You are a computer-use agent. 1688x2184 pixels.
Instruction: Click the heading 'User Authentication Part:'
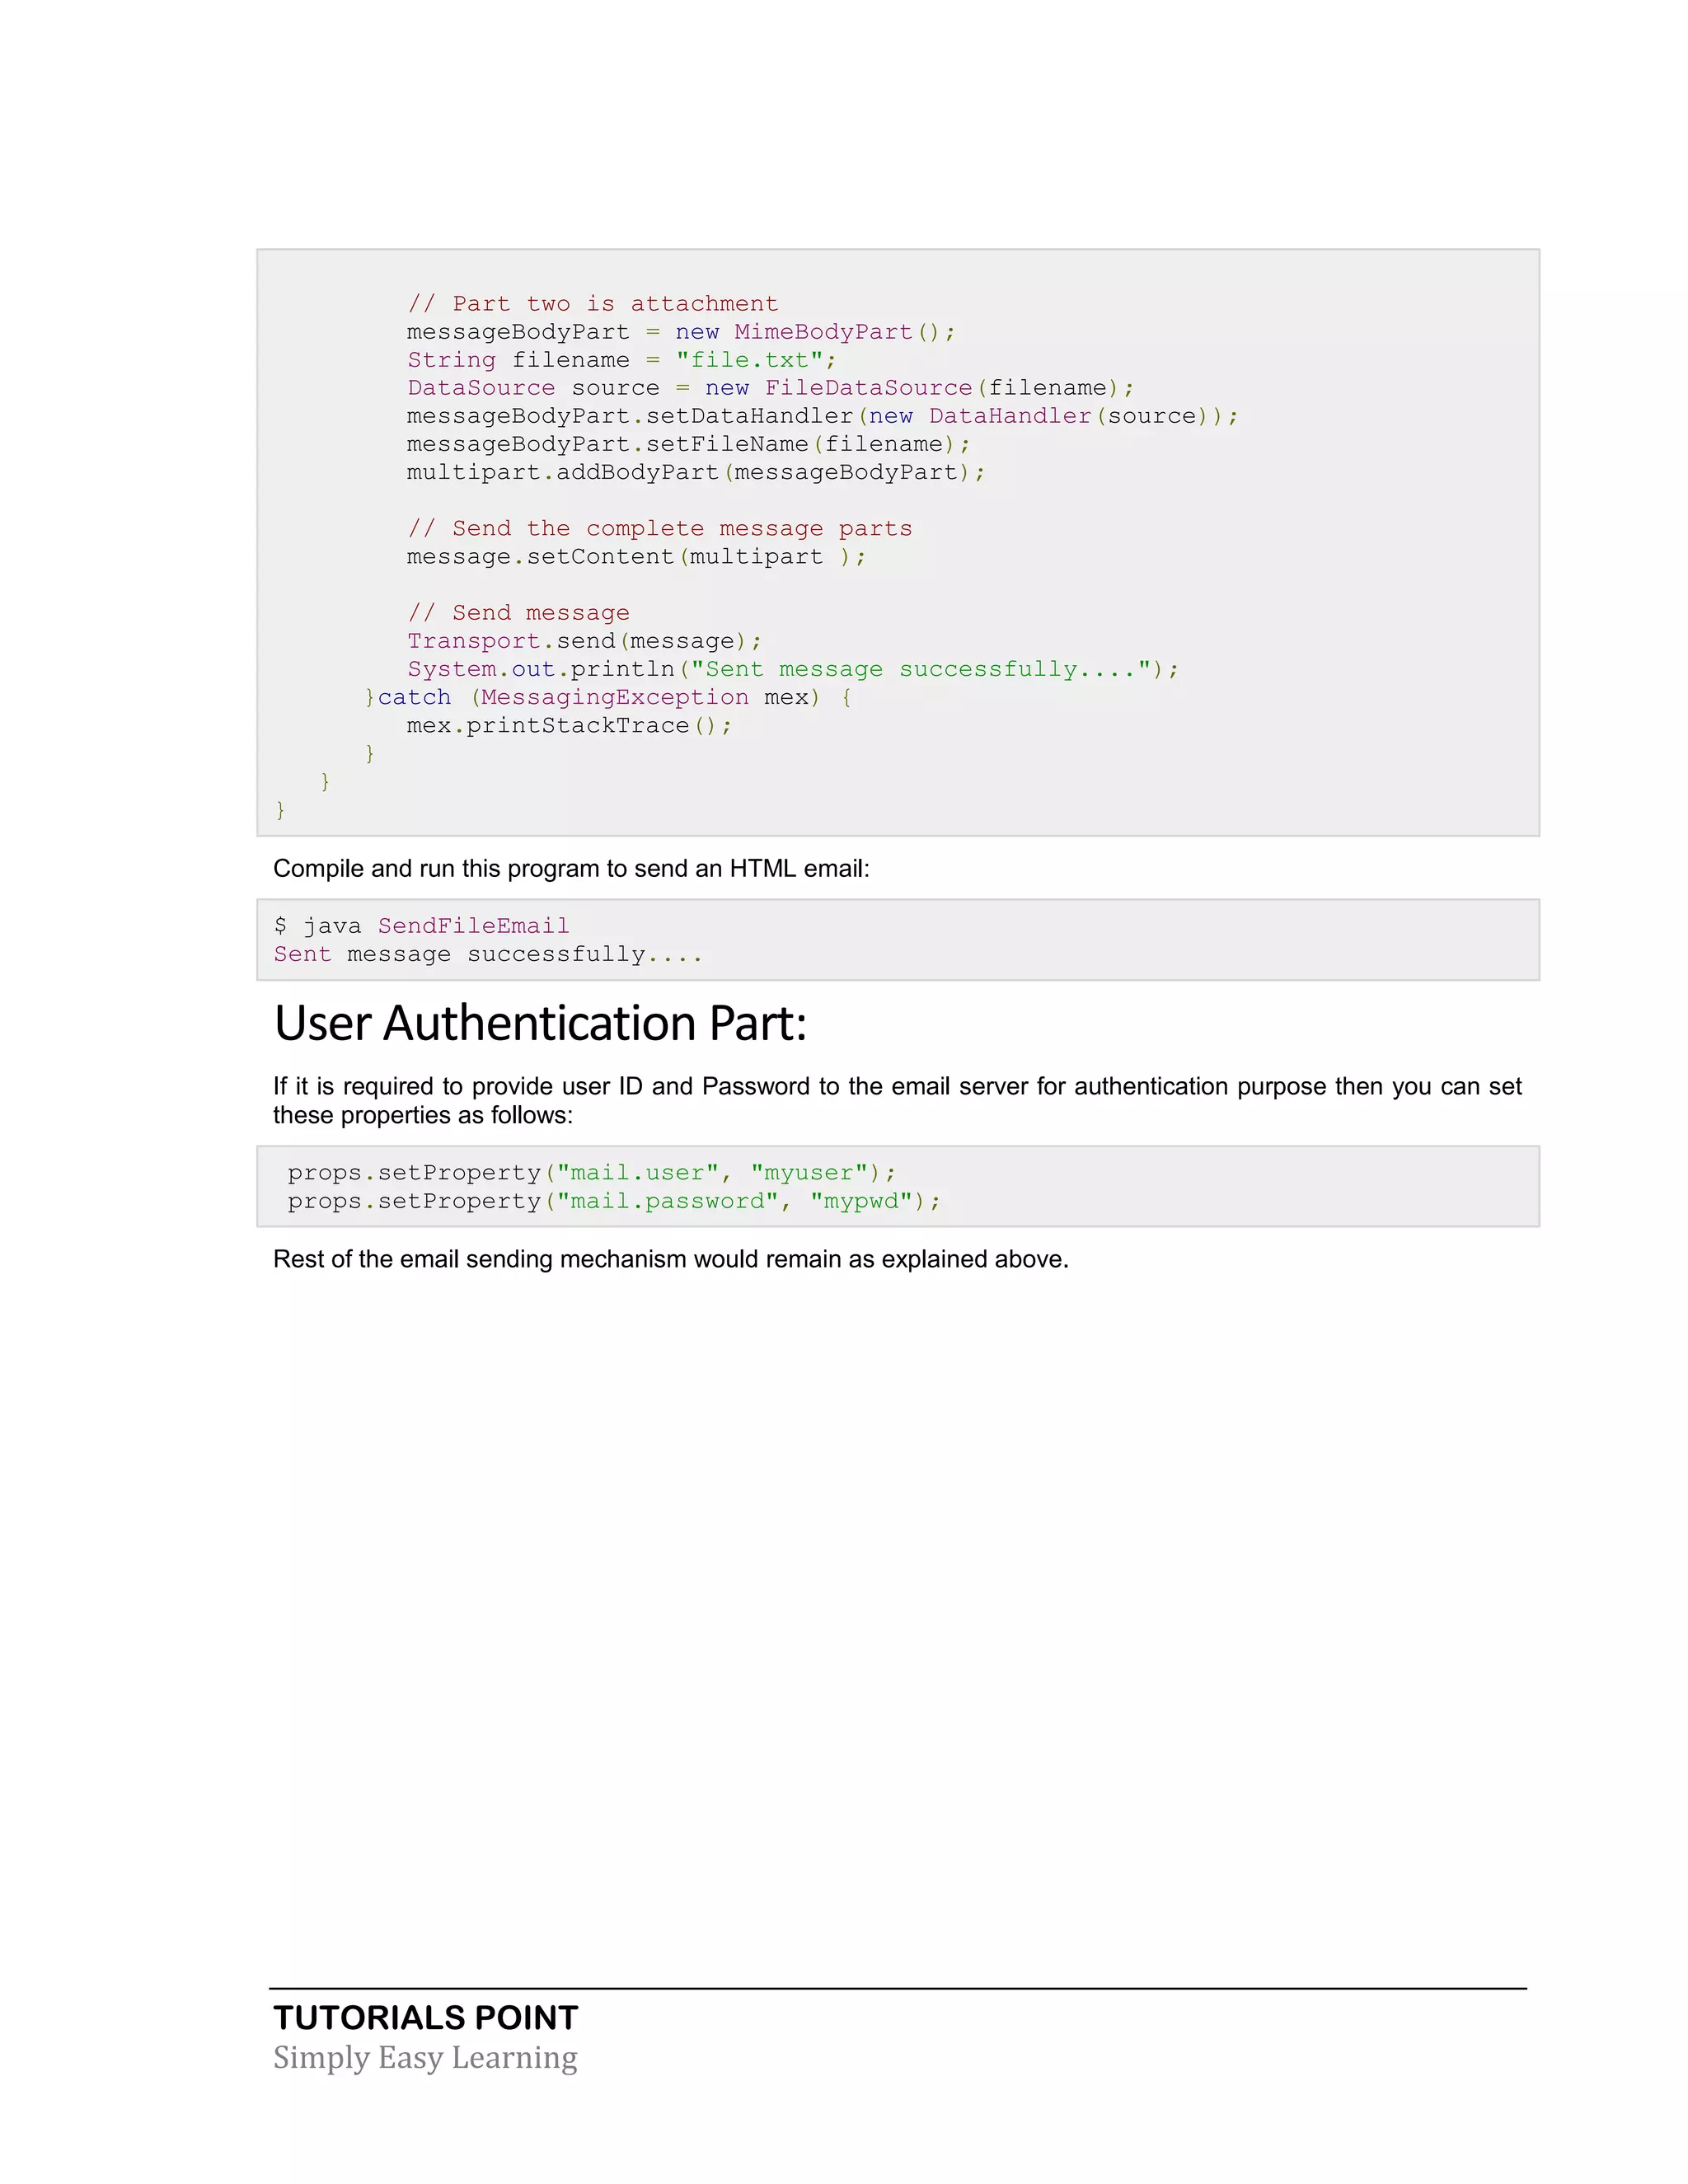point(540,1023)
